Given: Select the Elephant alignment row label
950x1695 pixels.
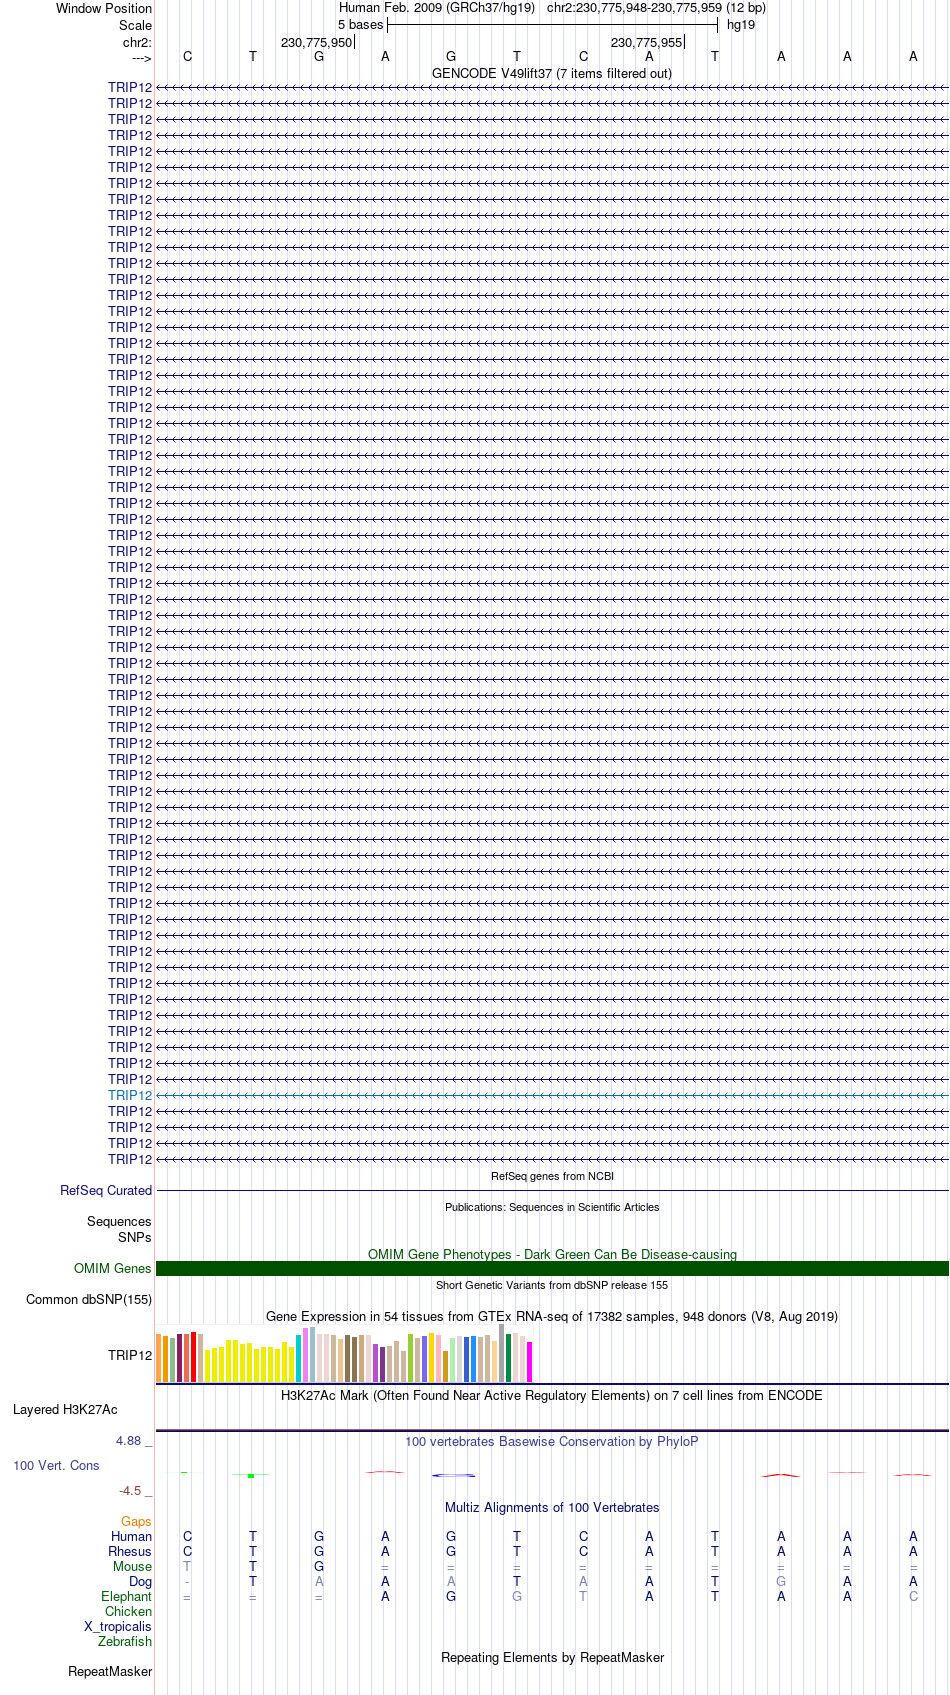Looking at the screenshot, I should 127,1596.
